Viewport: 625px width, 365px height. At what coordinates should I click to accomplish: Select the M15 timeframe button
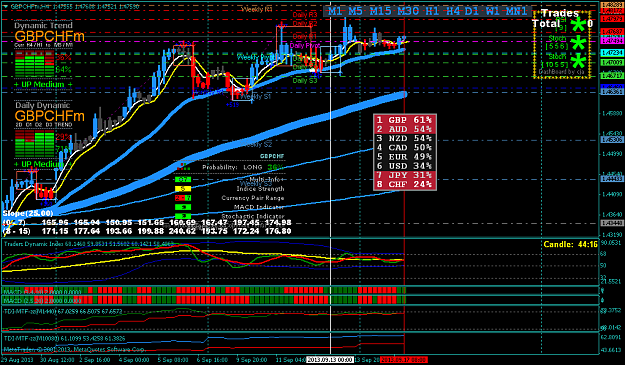tap(380, 11)
